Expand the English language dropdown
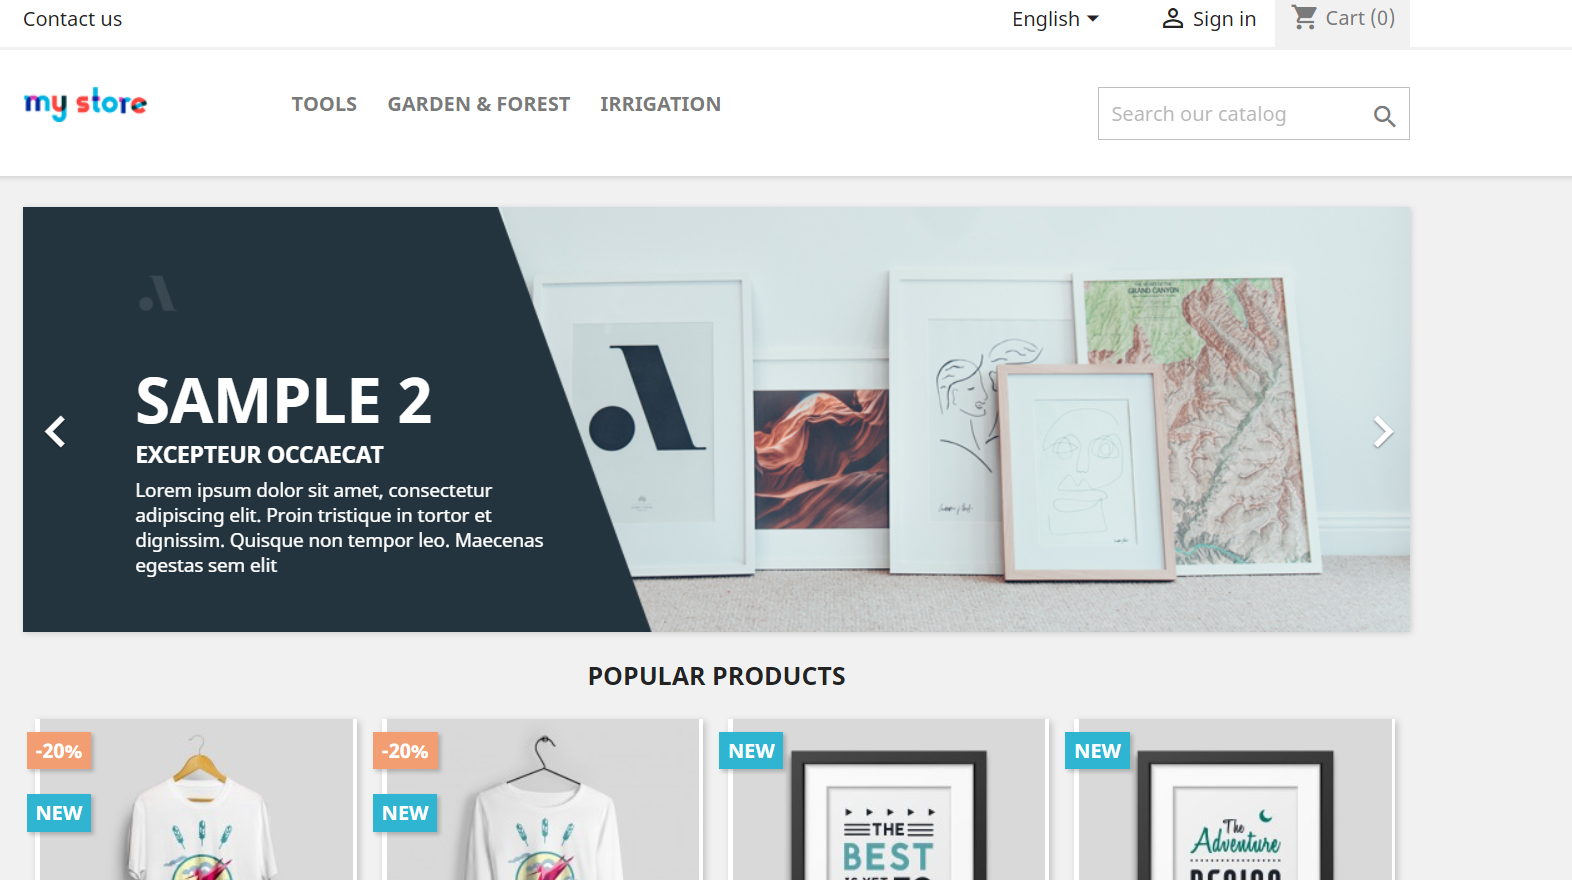1572x880 pixels. [1055, 19]
